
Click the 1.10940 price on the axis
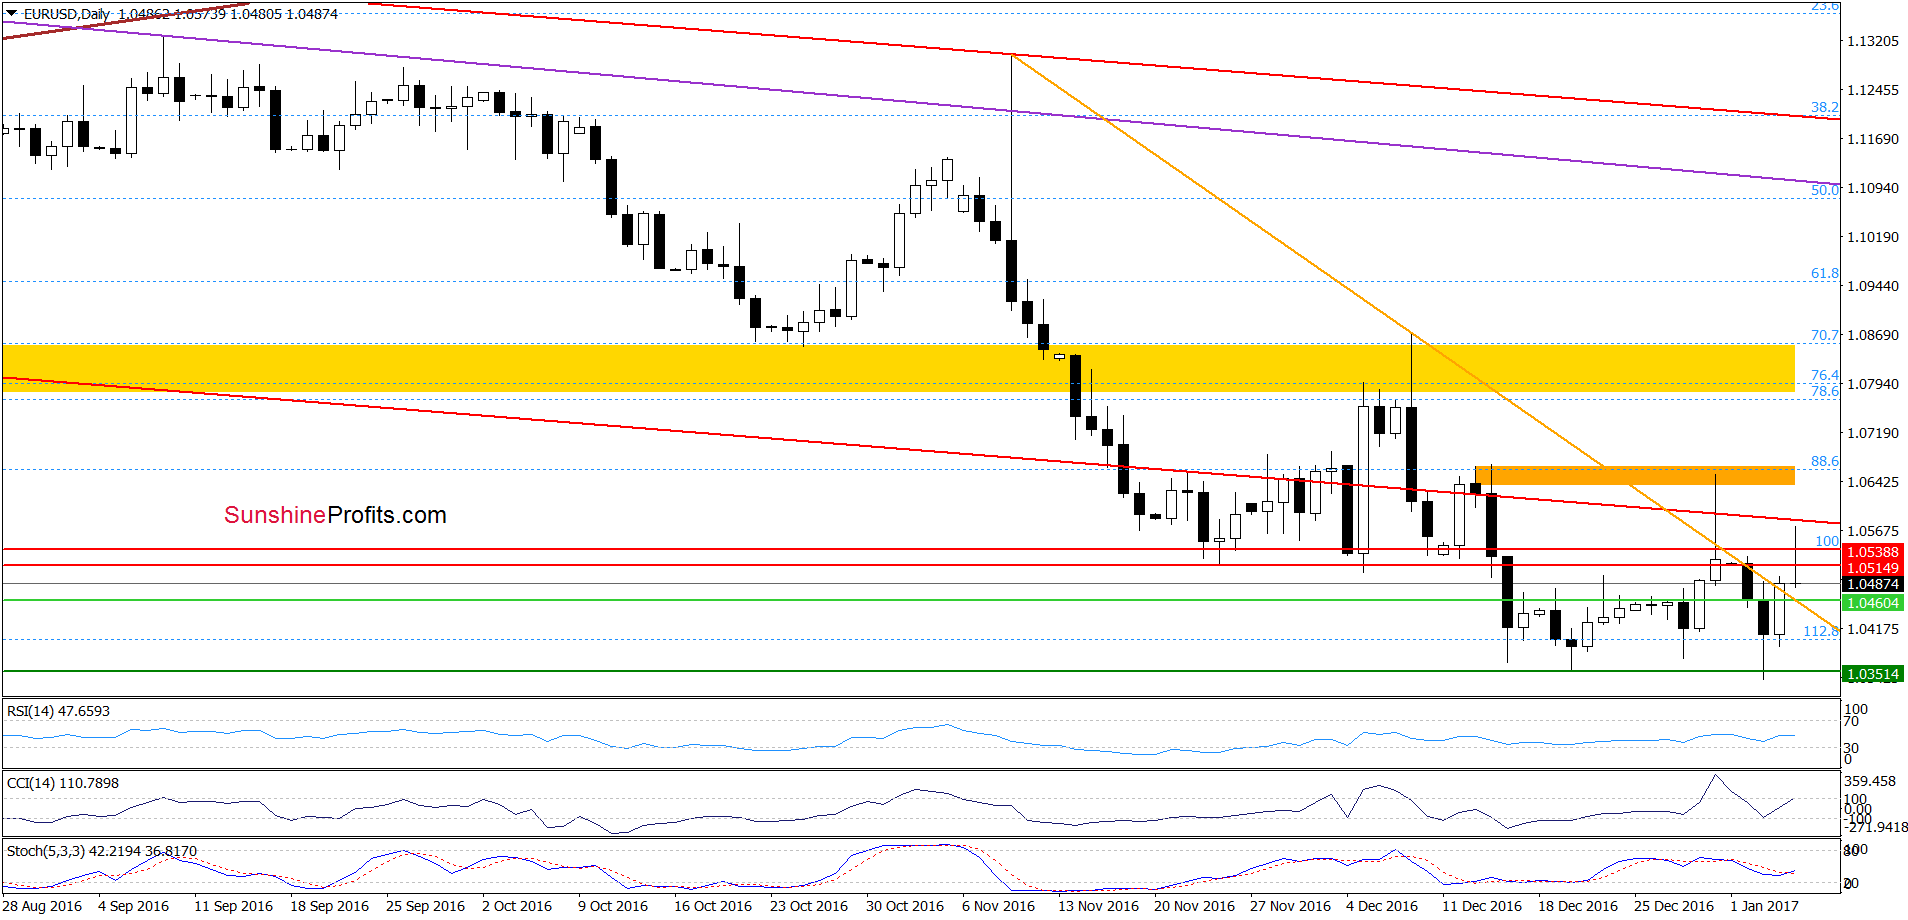coord(1872,188)
